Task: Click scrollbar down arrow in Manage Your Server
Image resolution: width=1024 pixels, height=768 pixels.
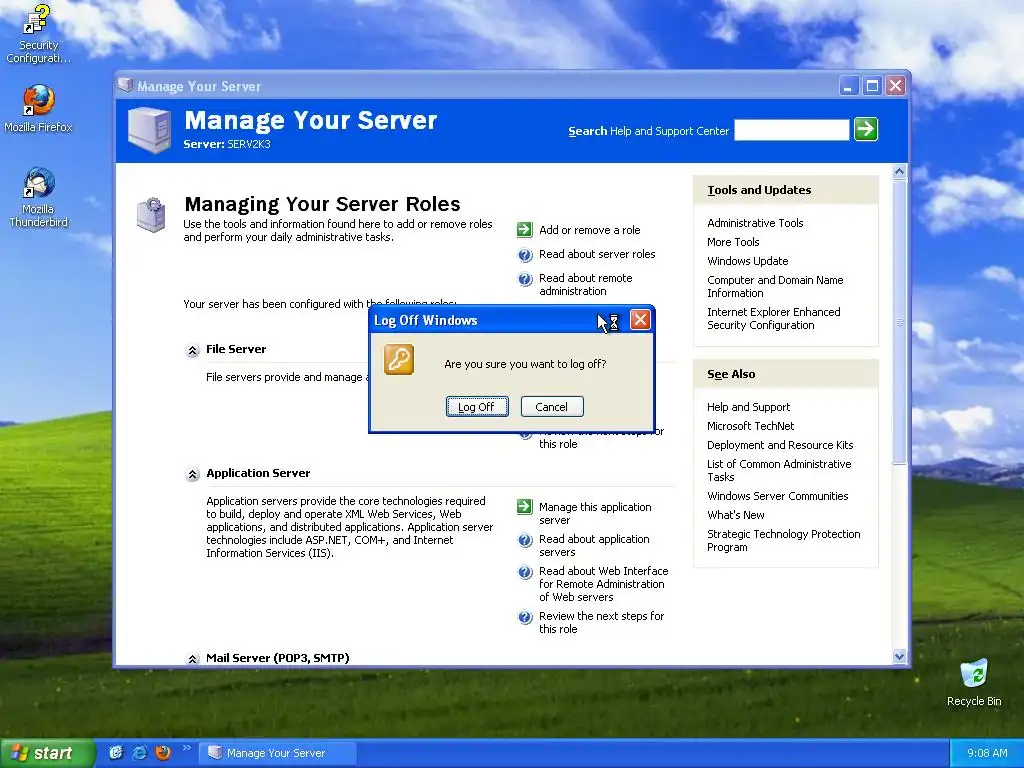Action: 899,656
